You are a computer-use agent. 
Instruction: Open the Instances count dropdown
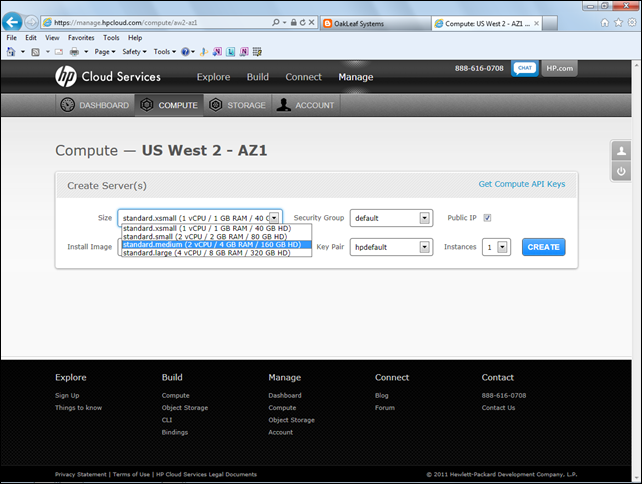(496, 247)
